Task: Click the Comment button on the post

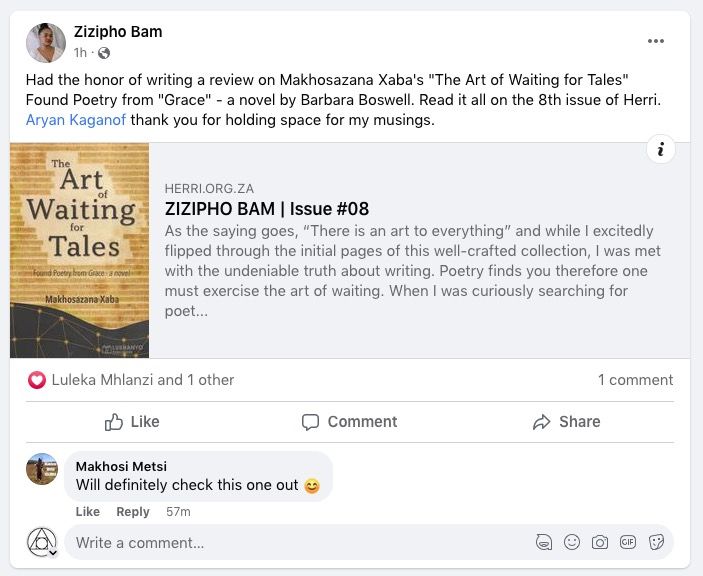Action: coord(350,422)
